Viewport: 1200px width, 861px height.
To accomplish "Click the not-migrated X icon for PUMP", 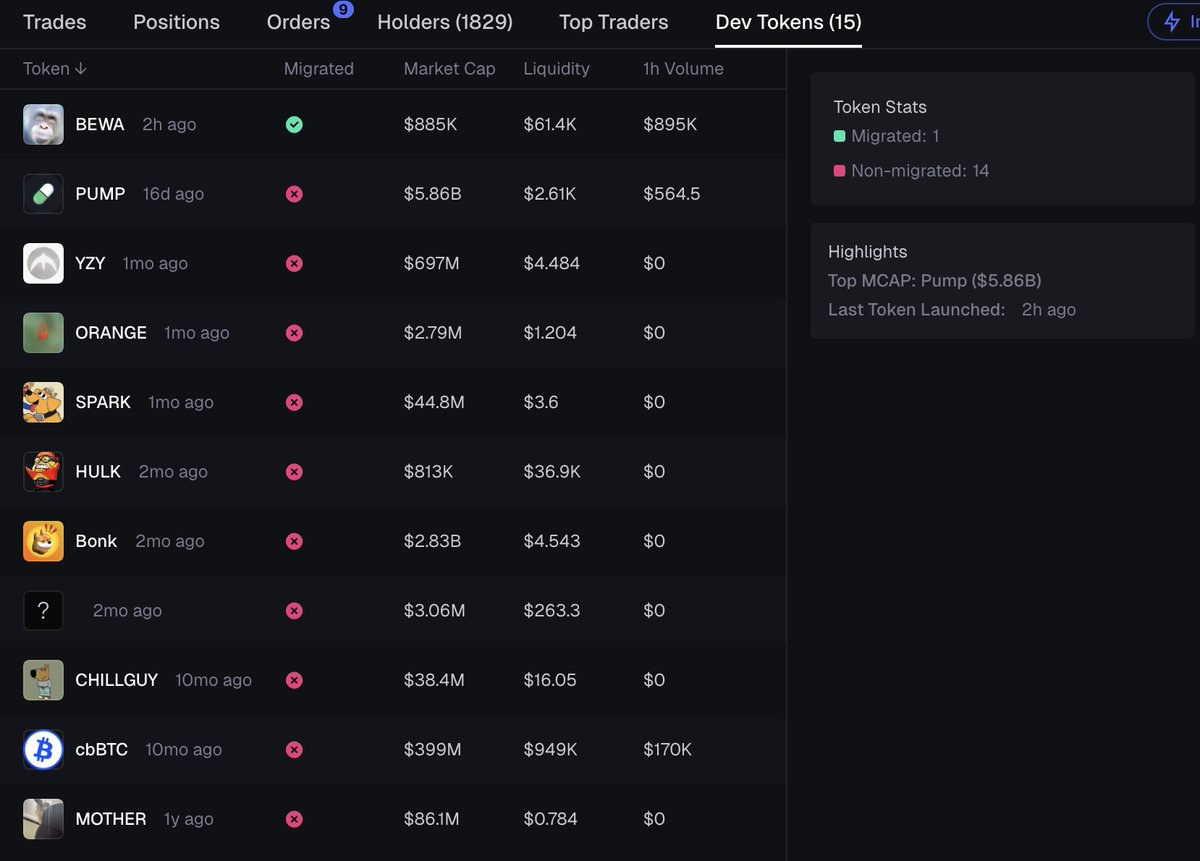I will pos(294,194).
